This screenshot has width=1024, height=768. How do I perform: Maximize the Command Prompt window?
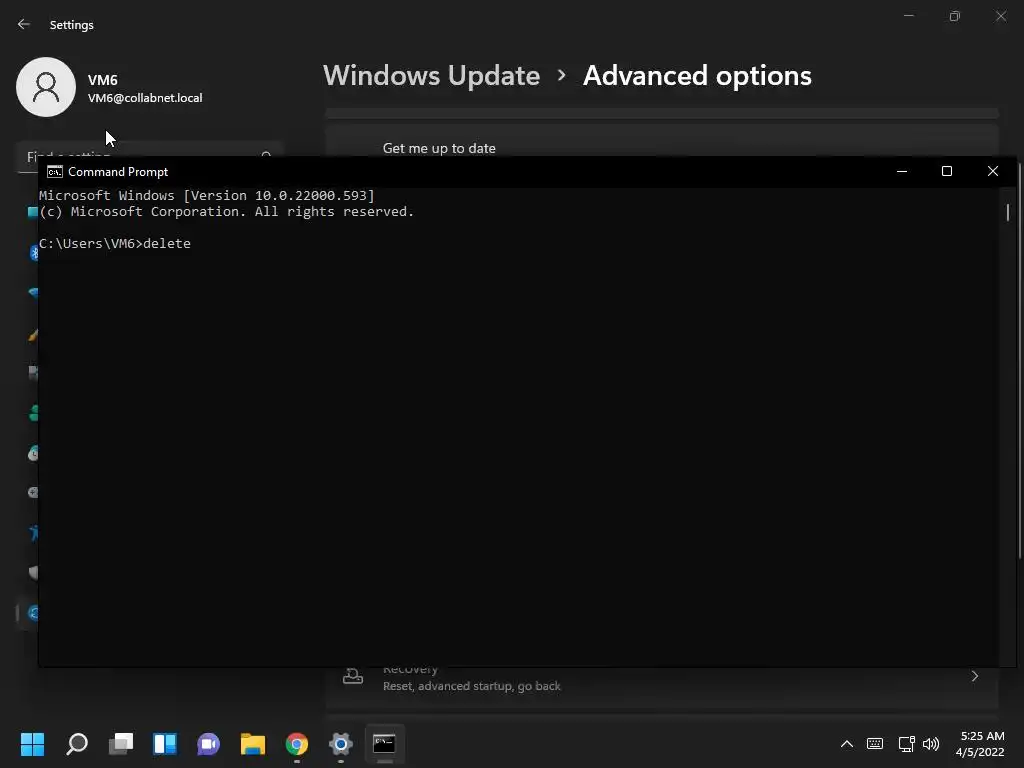[x=947, y=171]
